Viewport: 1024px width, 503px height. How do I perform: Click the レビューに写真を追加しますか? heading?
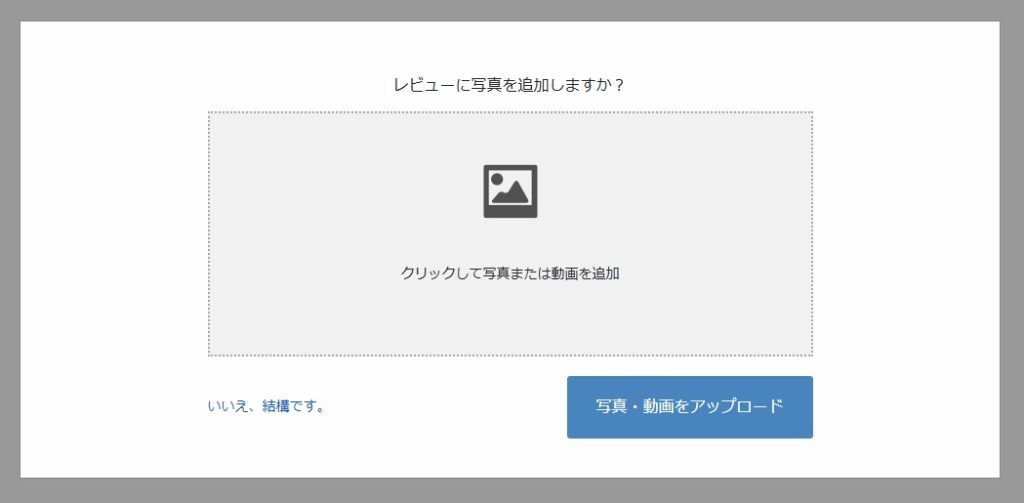(x=509, y=86)
